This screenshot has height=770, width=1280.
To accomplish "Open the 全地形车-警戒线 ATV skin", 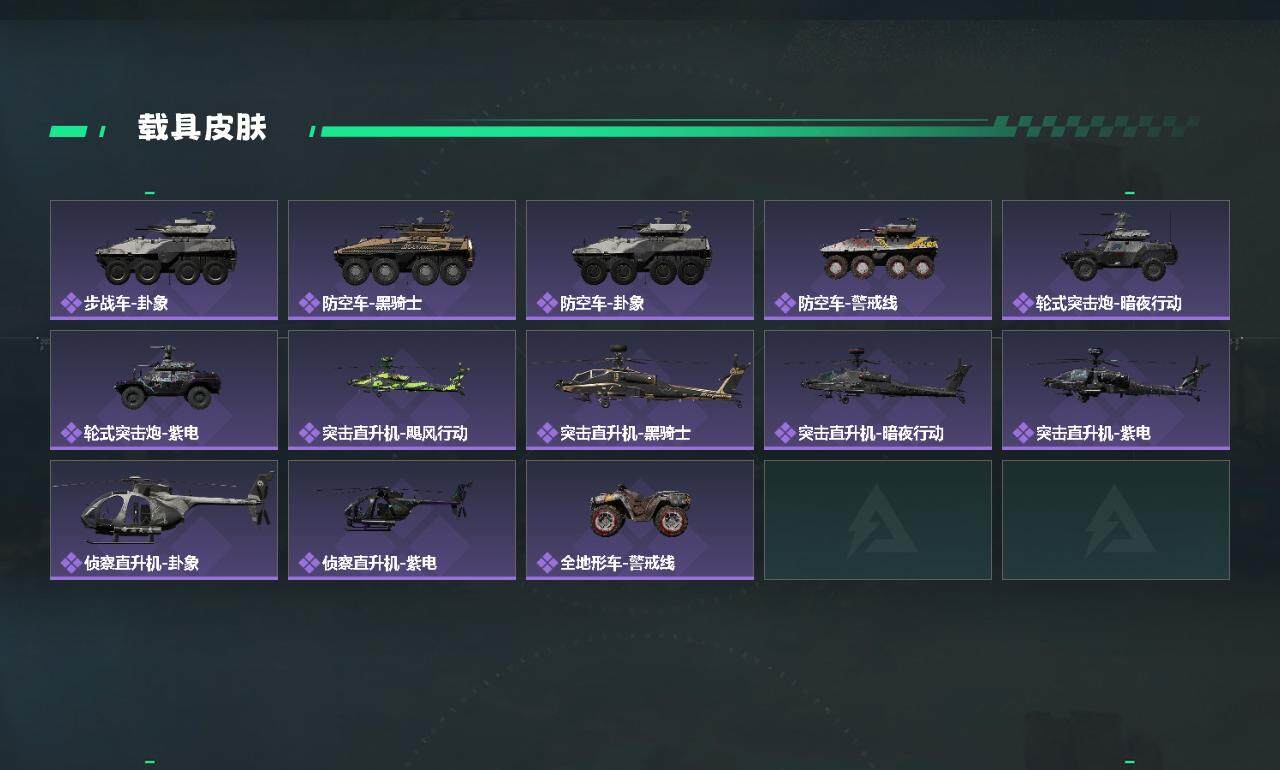I will coord(640,520).
